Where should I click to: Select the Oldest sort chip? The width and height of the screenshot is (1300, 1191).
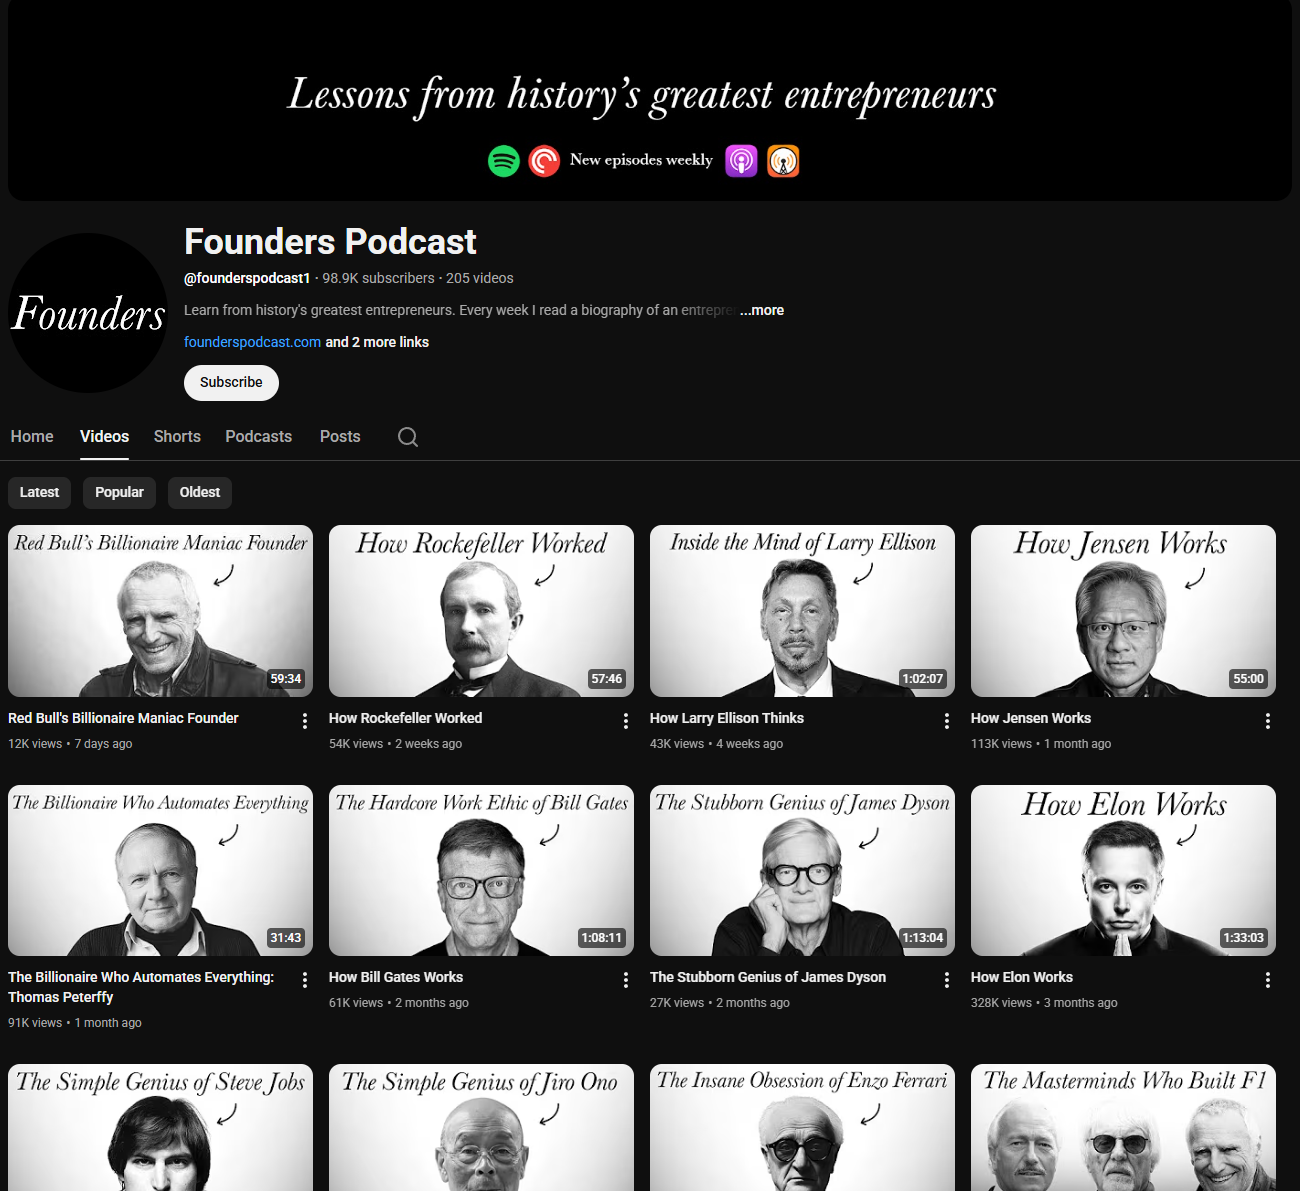pos(200,492)
